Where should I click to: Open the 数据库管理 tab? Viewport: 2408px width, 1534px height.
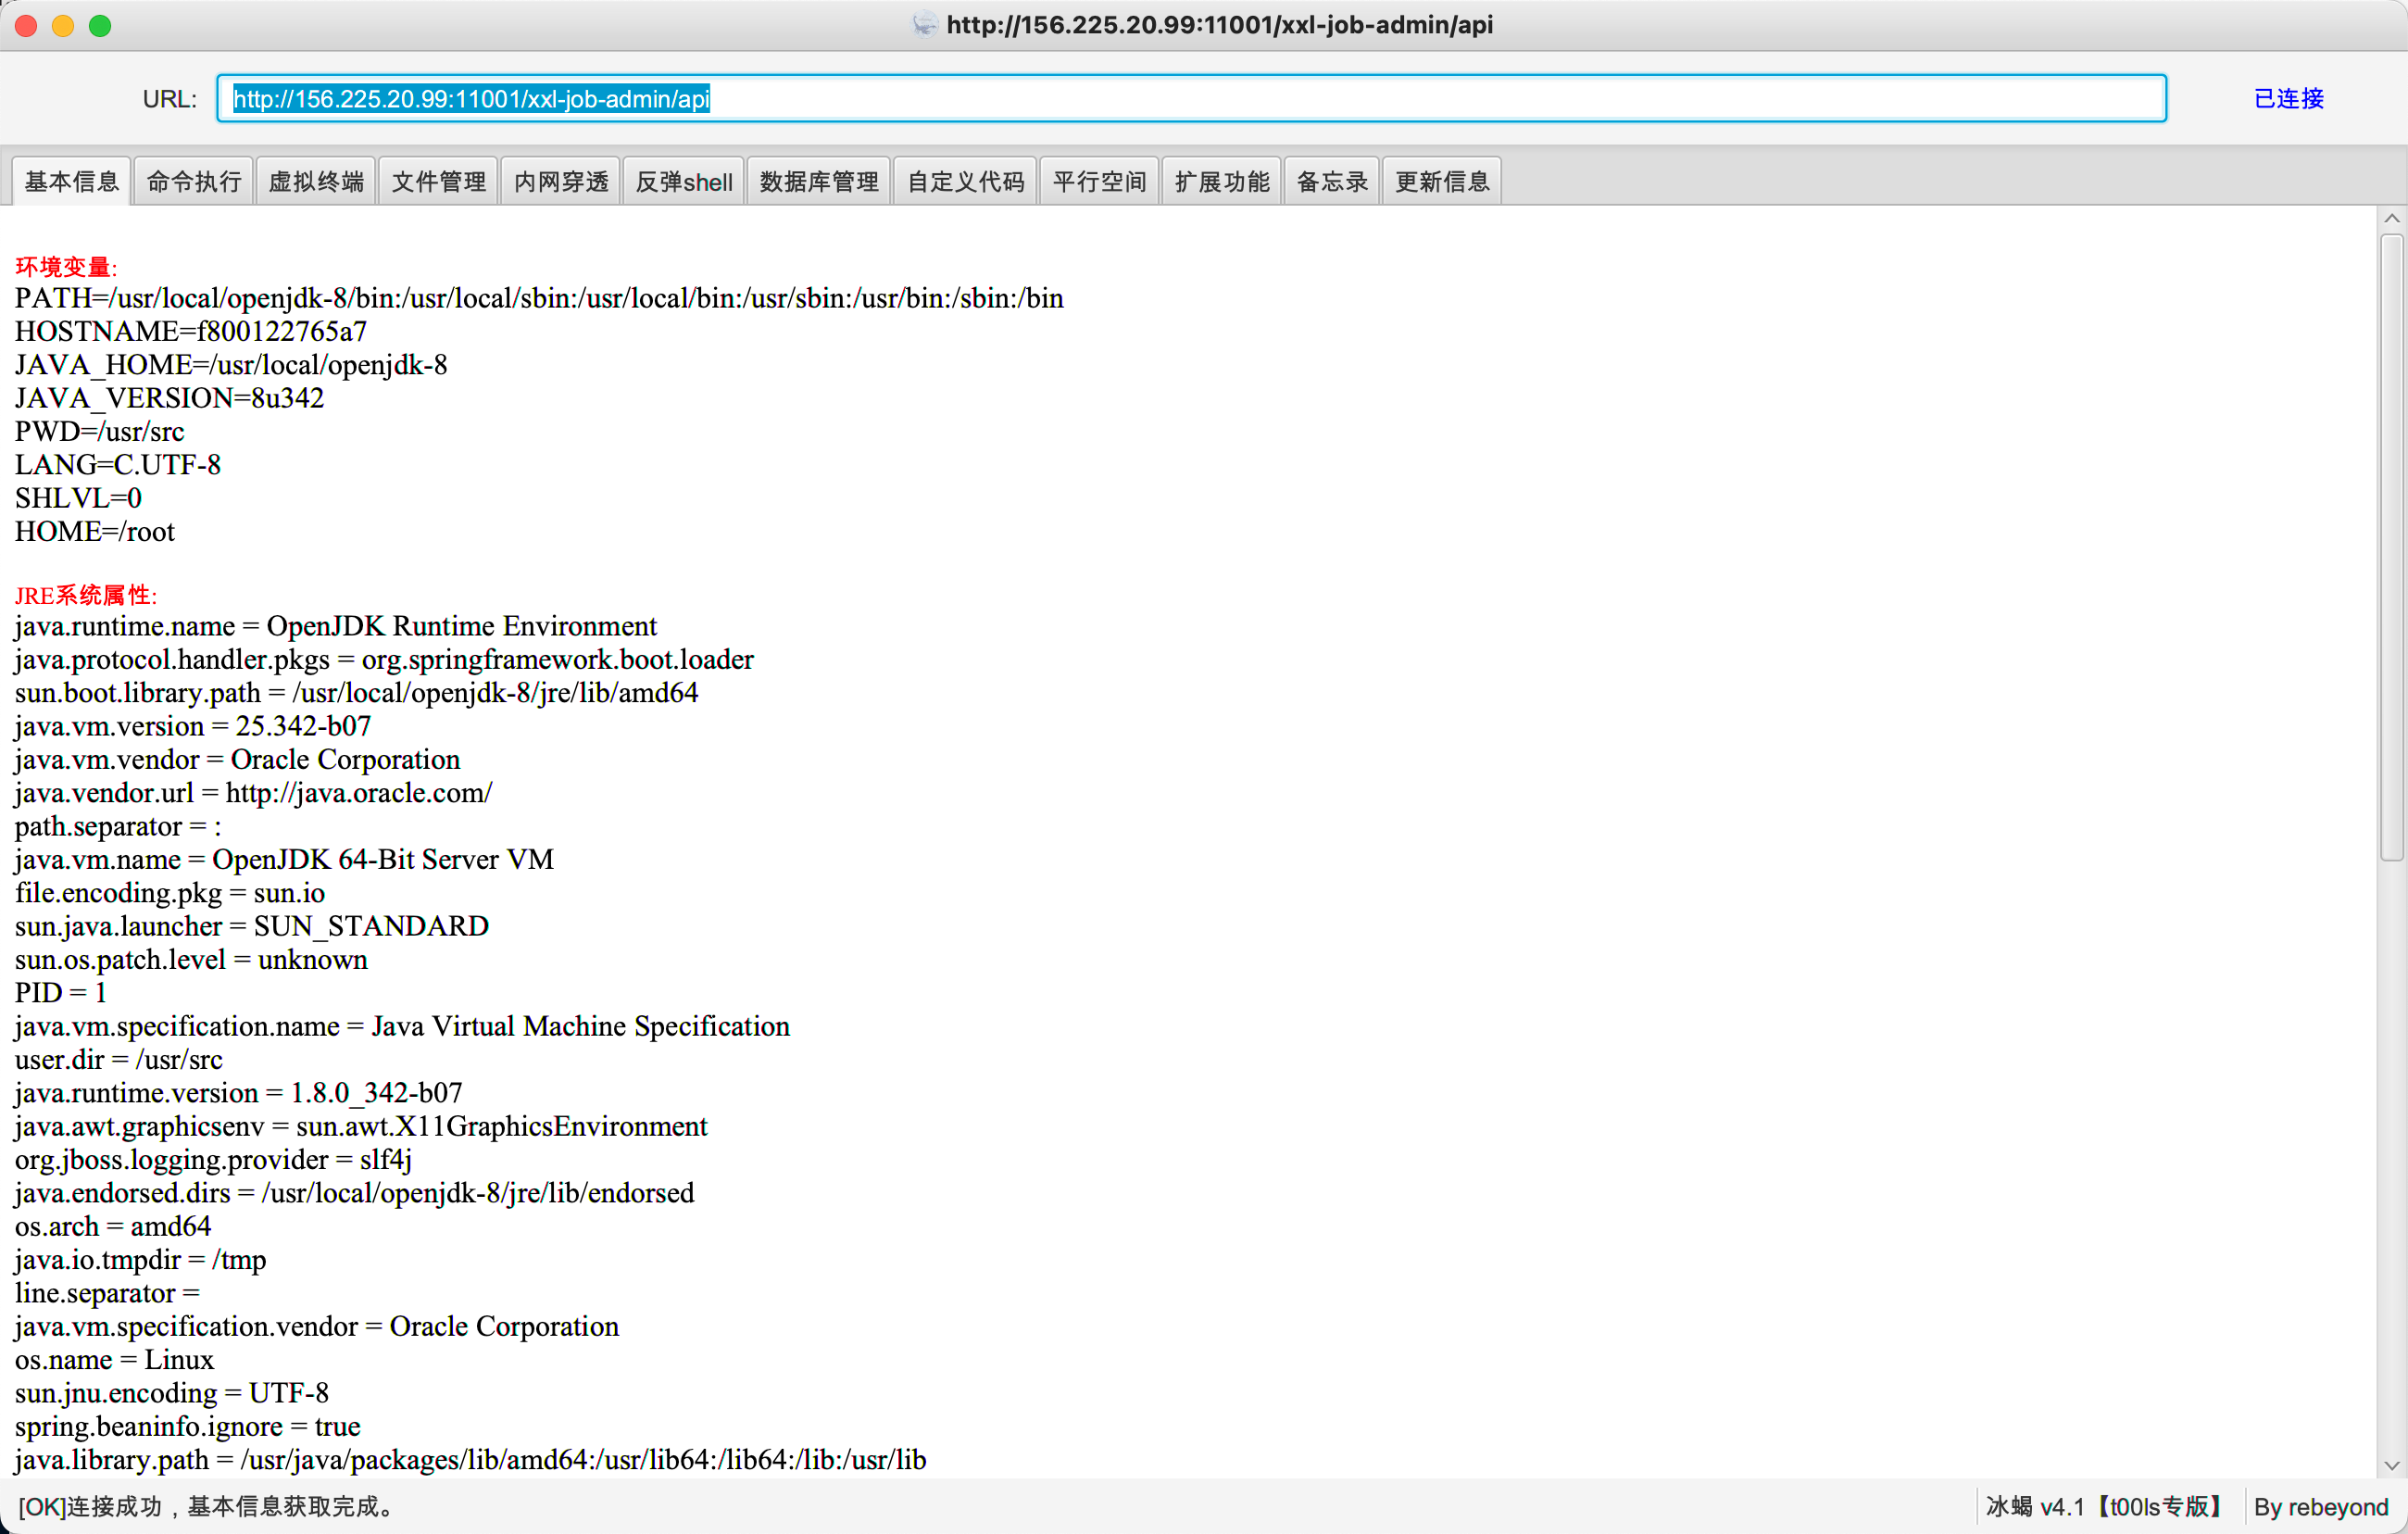coord(819,181)
